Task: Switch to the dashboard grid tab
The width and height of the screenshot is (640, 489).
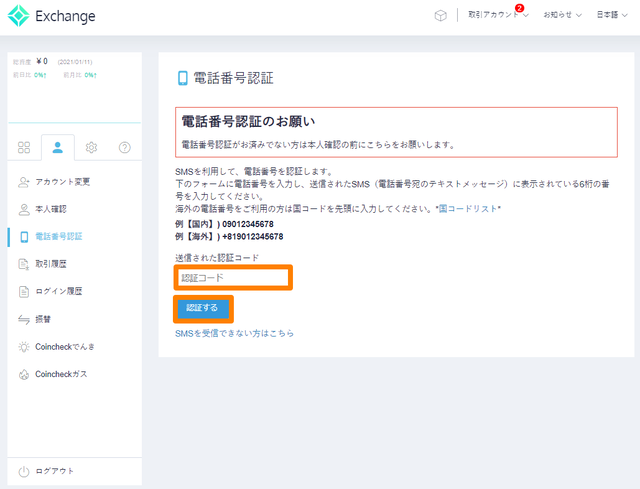Action: click(x=24, y=147)
